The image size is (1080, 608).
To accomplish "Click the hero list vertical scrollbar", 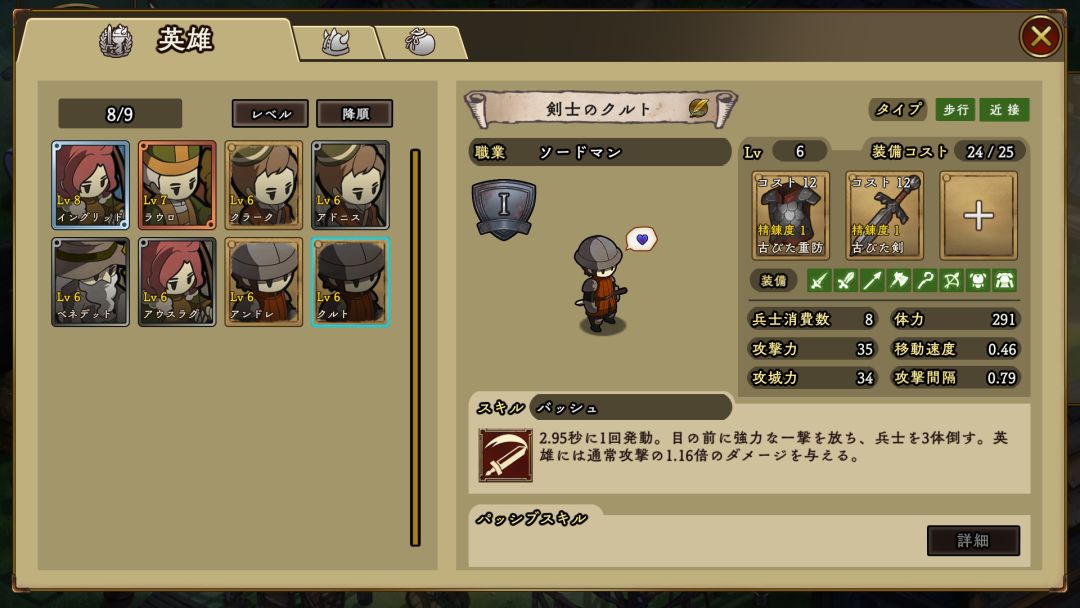I will tap(415, 348).
